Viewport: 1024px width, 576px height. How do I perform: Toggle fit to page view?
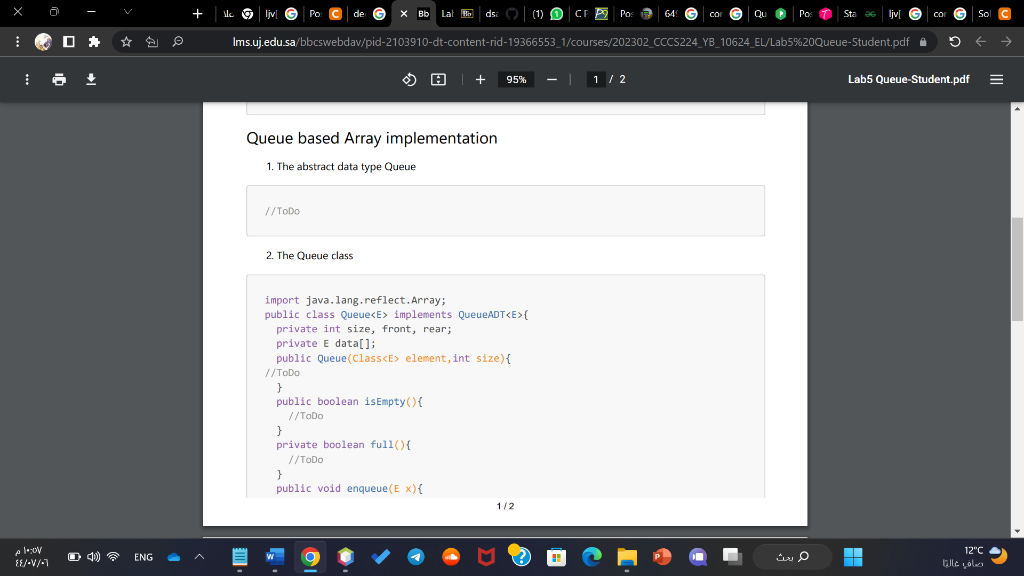click(438, 79)
